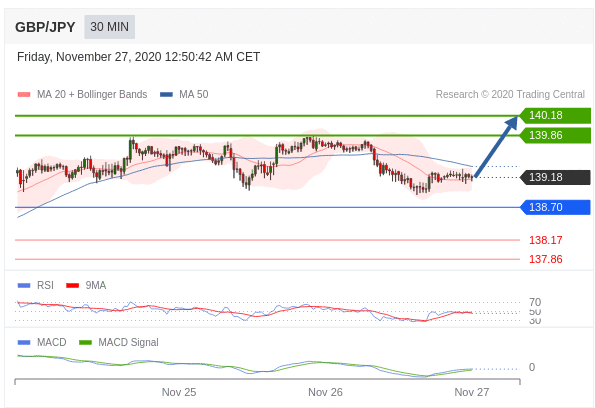Image resolution: width=595 pixels, height=408 pixels.
Task: Click the chart date and time header
Action: pos(139,57)
